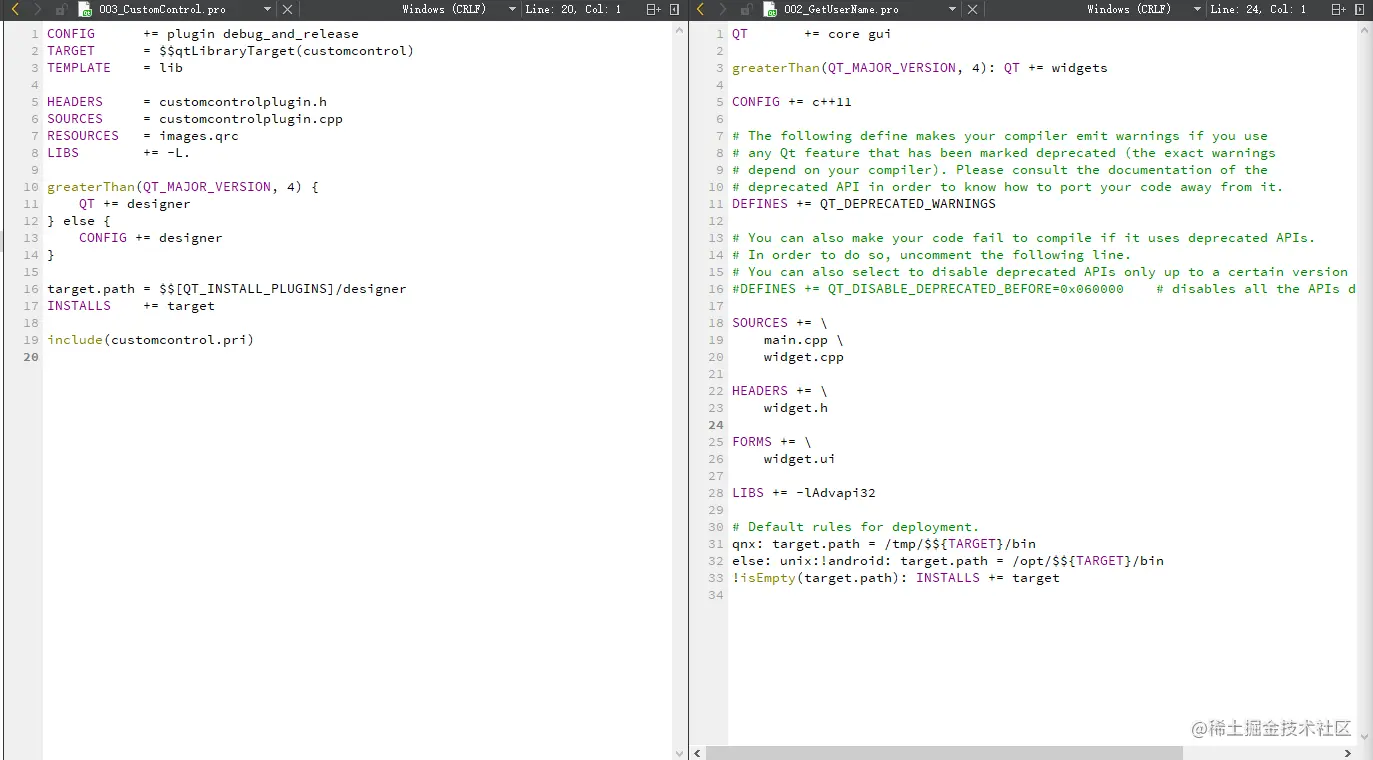Screen dimensions: 1373x760
Task: Click line number 10 in the left editor gutter
Action: [30, 187]
